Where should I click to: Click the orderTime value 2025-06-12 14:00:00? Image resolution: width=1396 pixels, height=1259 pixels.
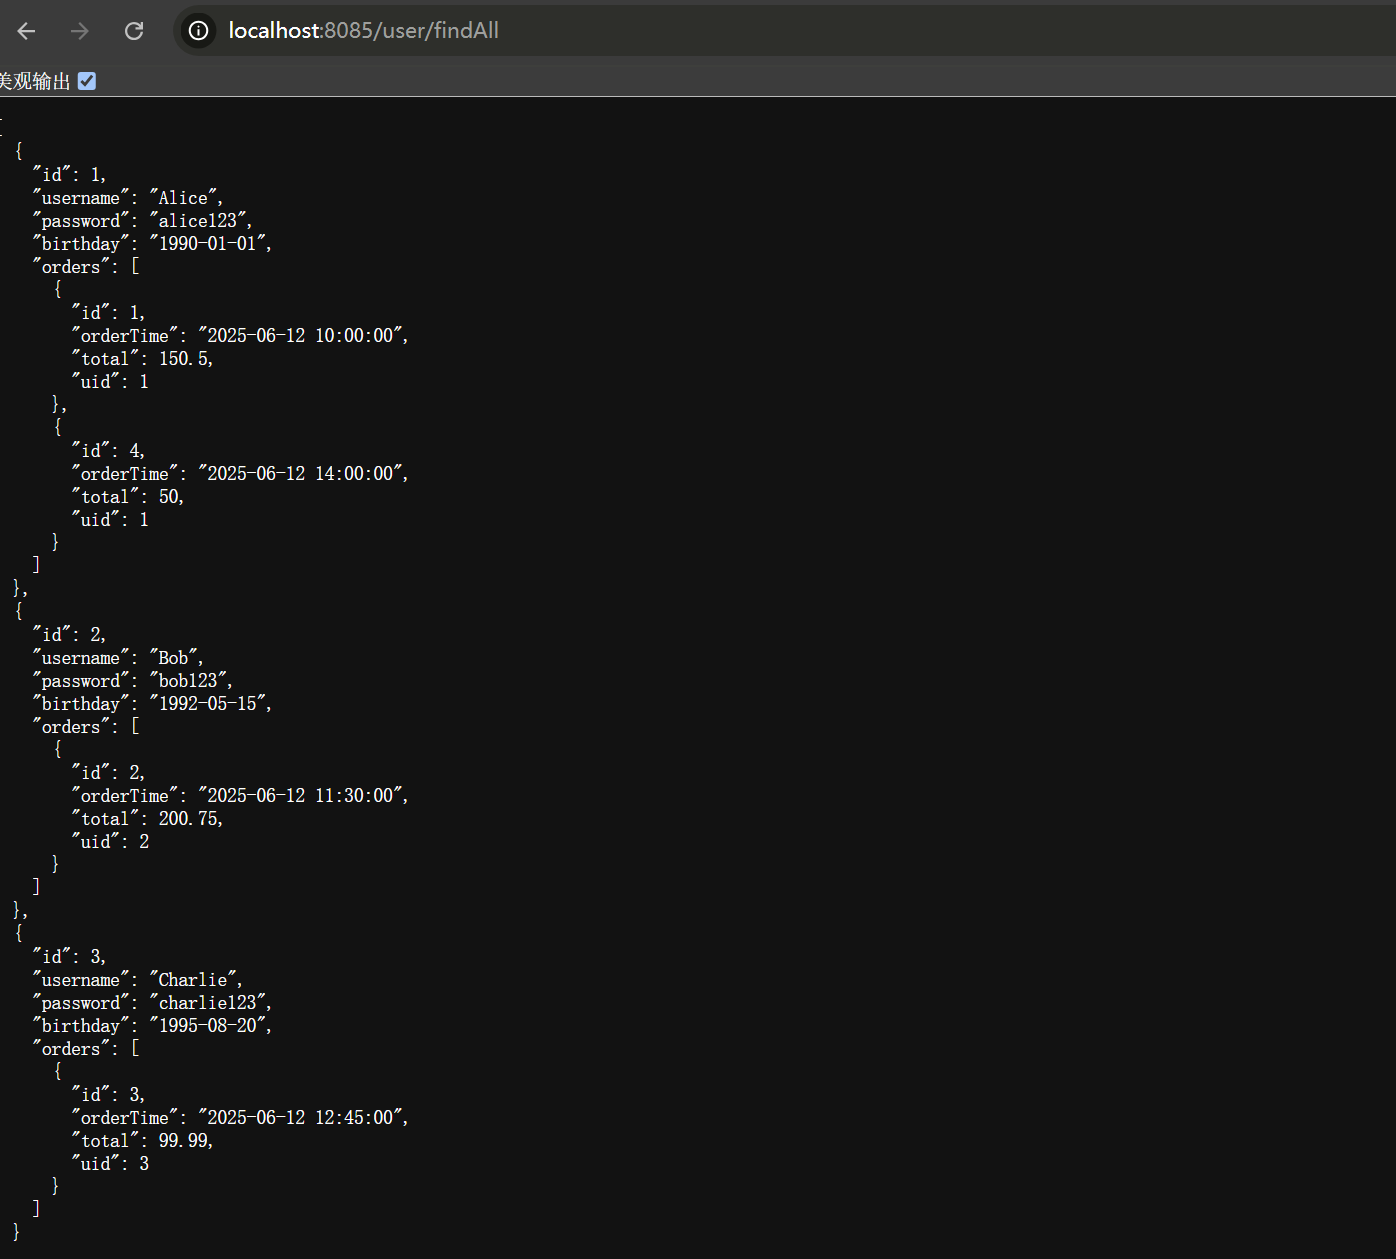[301, 474]
